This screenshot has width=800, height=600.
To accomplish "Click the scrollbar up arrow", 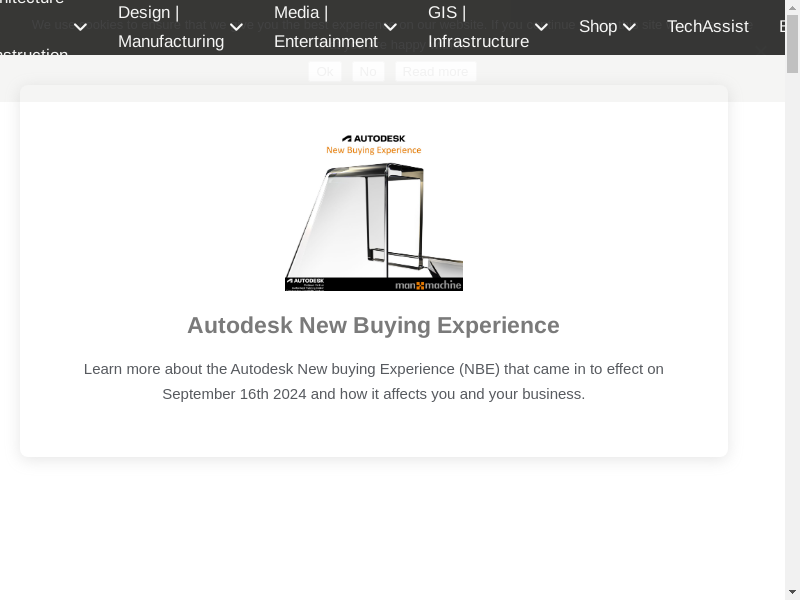I will point(792,7).
